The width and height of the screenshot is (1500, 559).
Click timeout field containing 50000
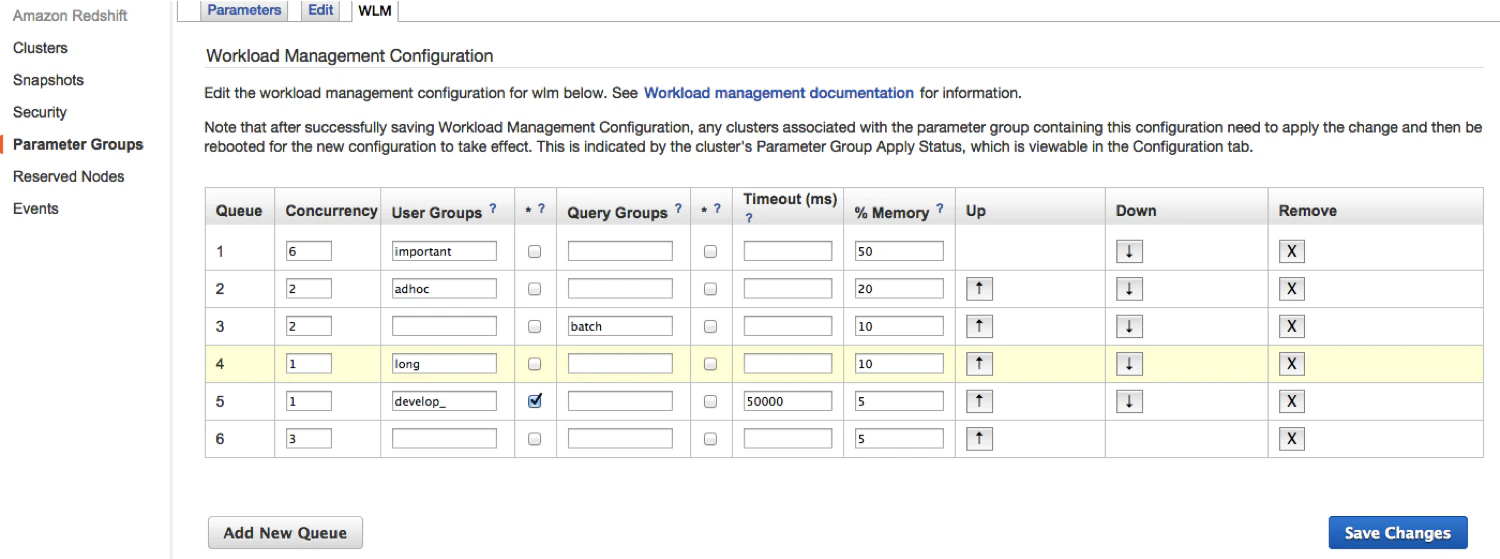[x=788, y=401]
